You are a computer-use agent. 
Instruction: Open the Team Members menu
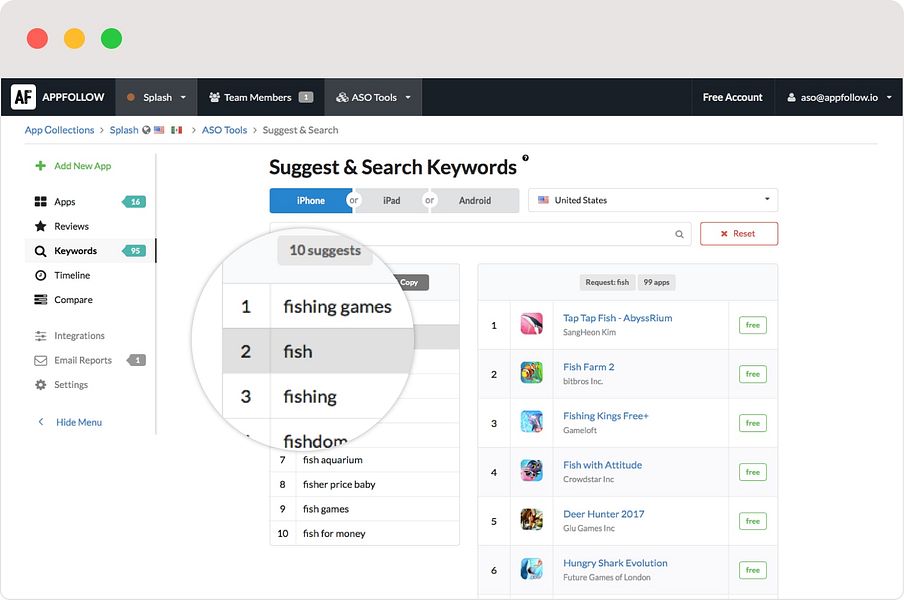[259, 96]
